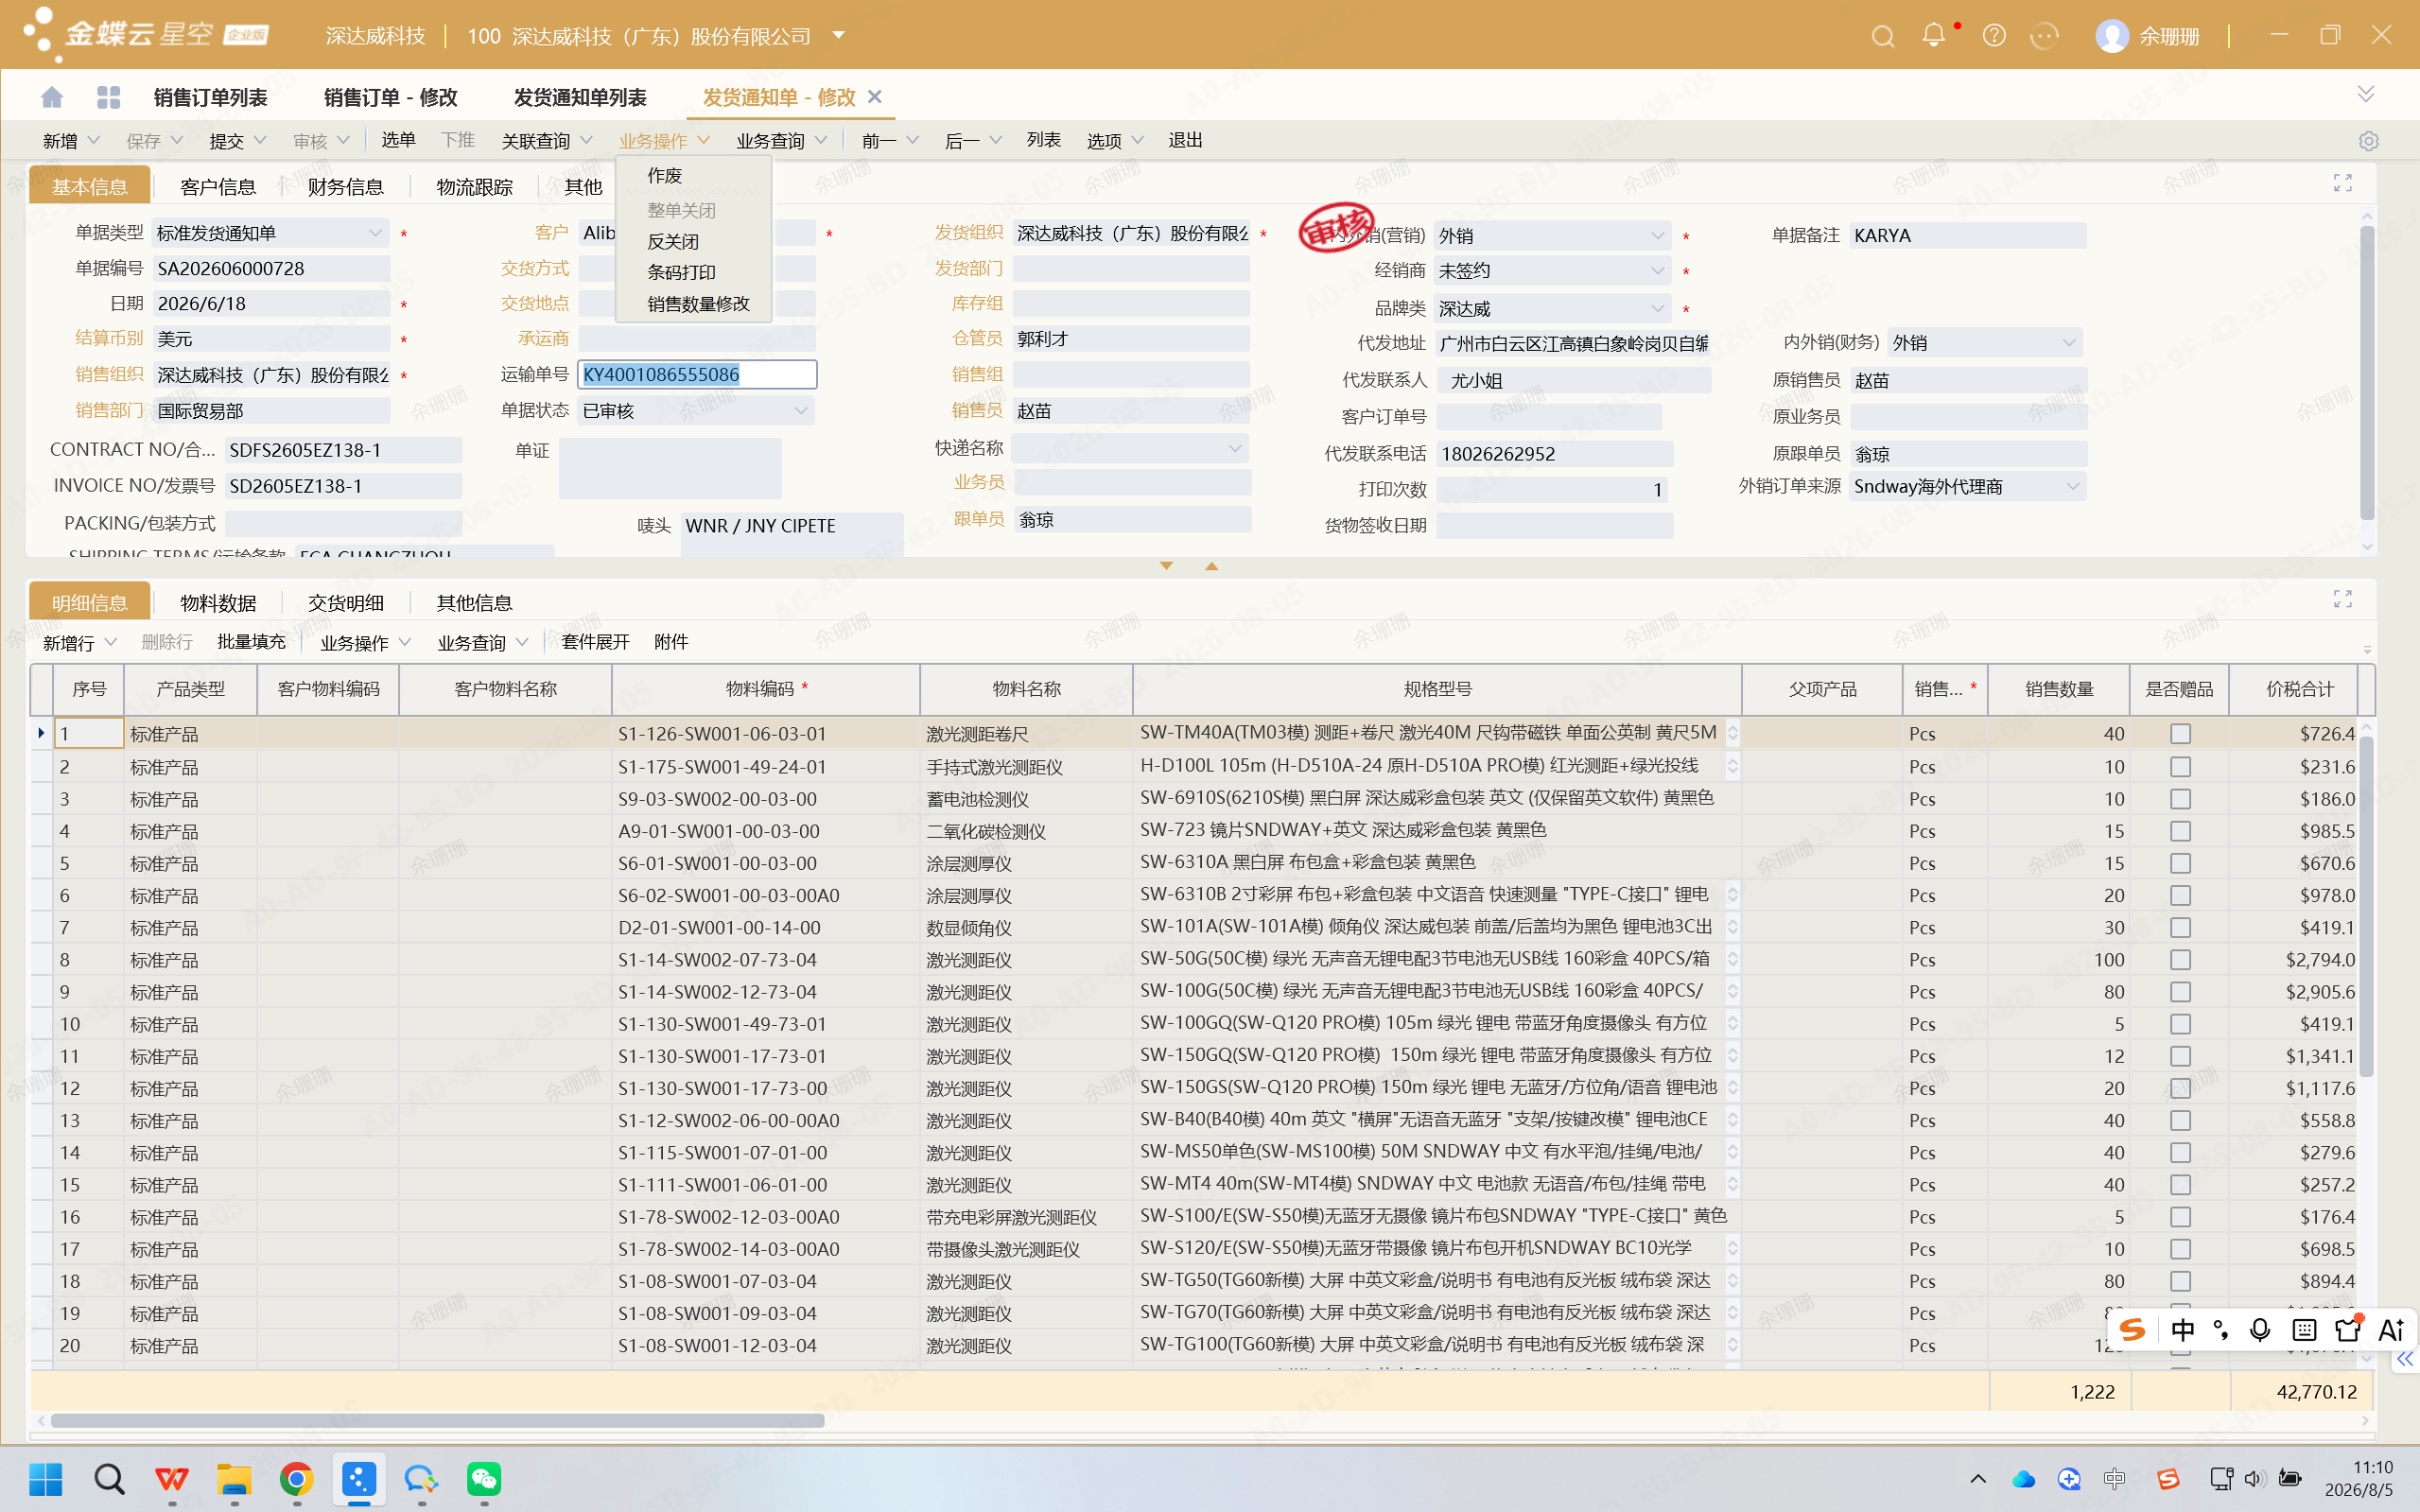Viewport: 2420px width, 1512px height.
Task: Open the chat assistant icon beside help
Action: [x=2044, y=36]
